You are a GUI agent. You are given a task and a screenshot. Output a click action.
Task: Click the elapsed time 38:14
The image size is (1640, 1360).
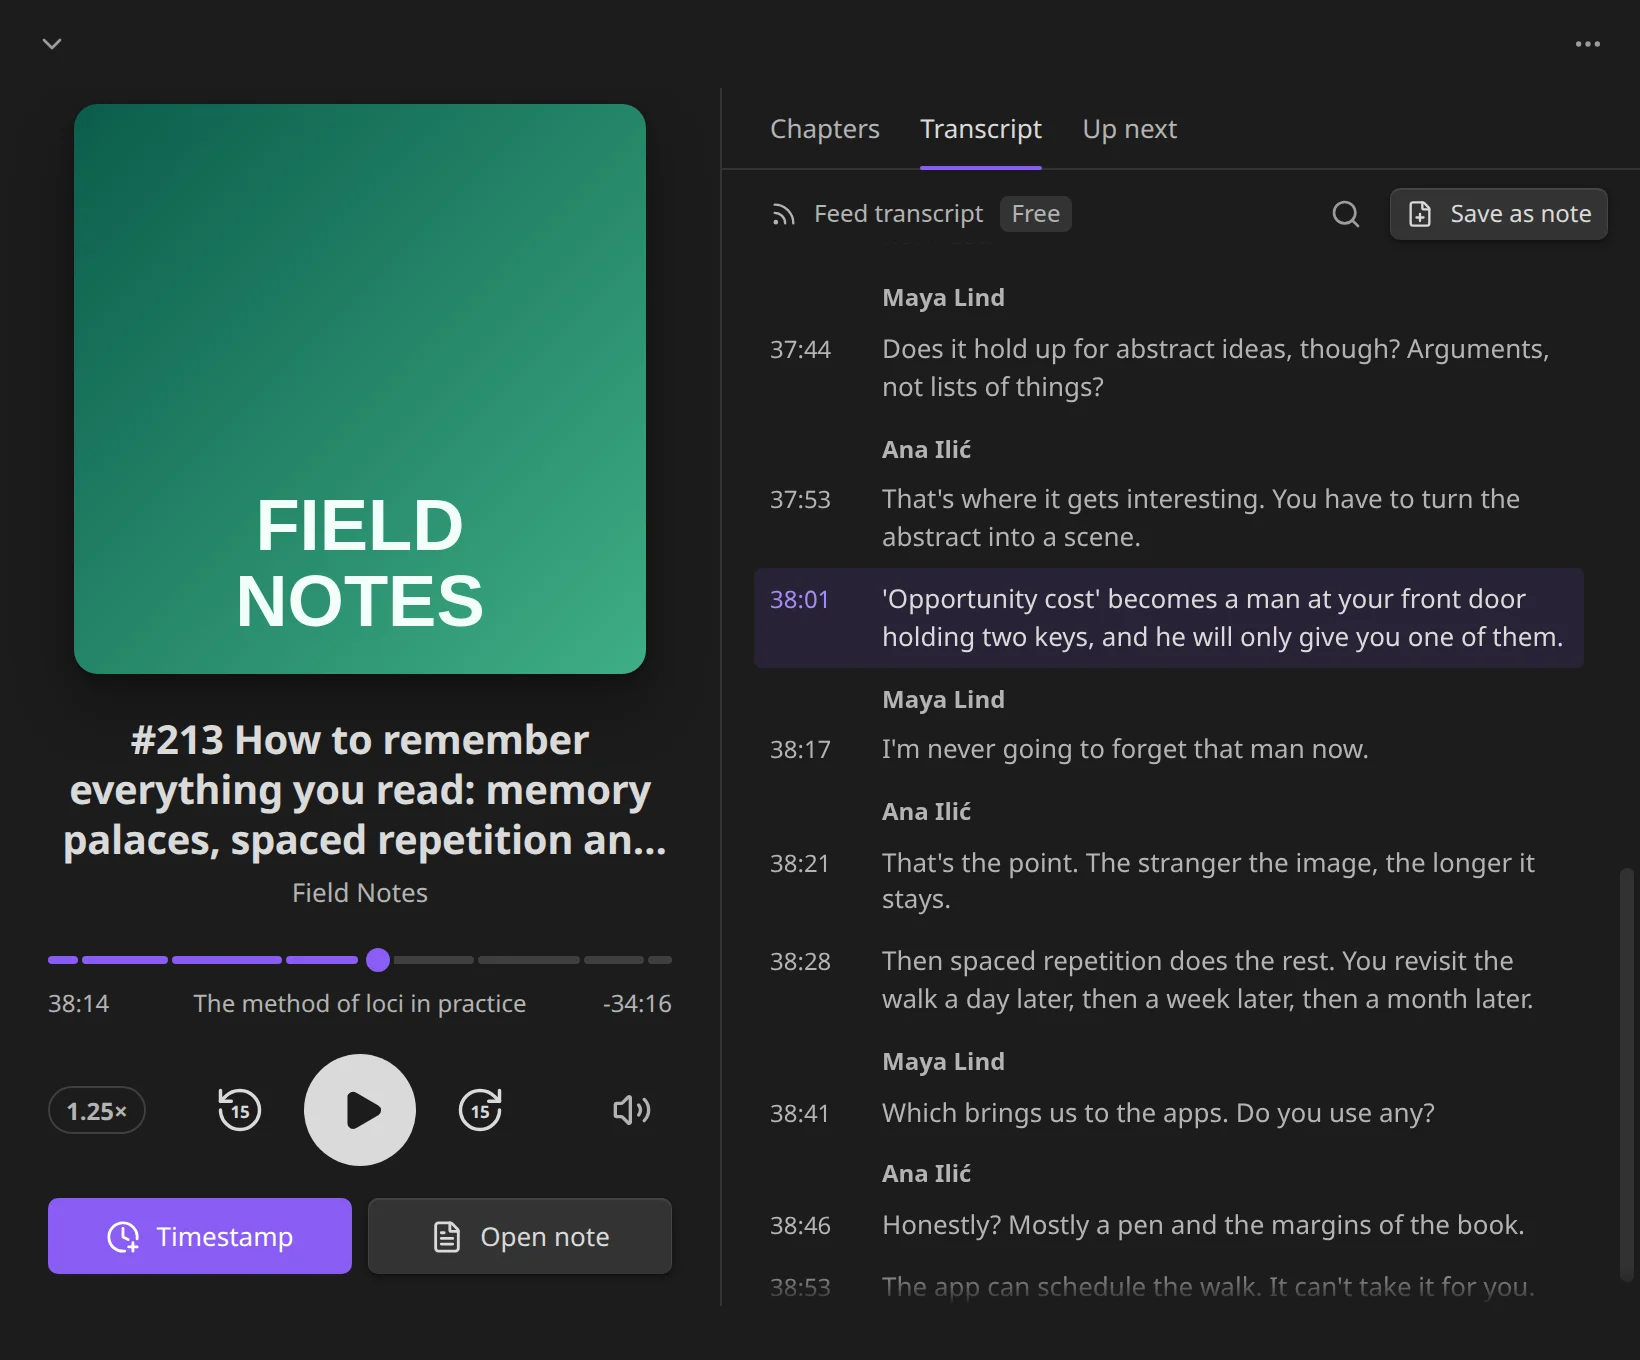[x=79, y=1004]
